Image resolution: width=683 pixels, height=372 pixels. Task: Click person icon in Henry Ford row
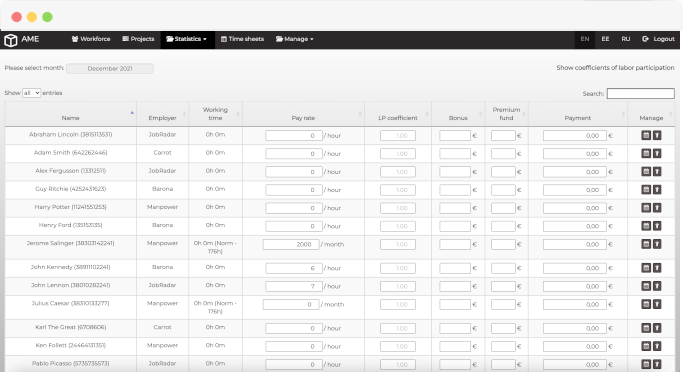pyautogui.click(x=657, y=226)
